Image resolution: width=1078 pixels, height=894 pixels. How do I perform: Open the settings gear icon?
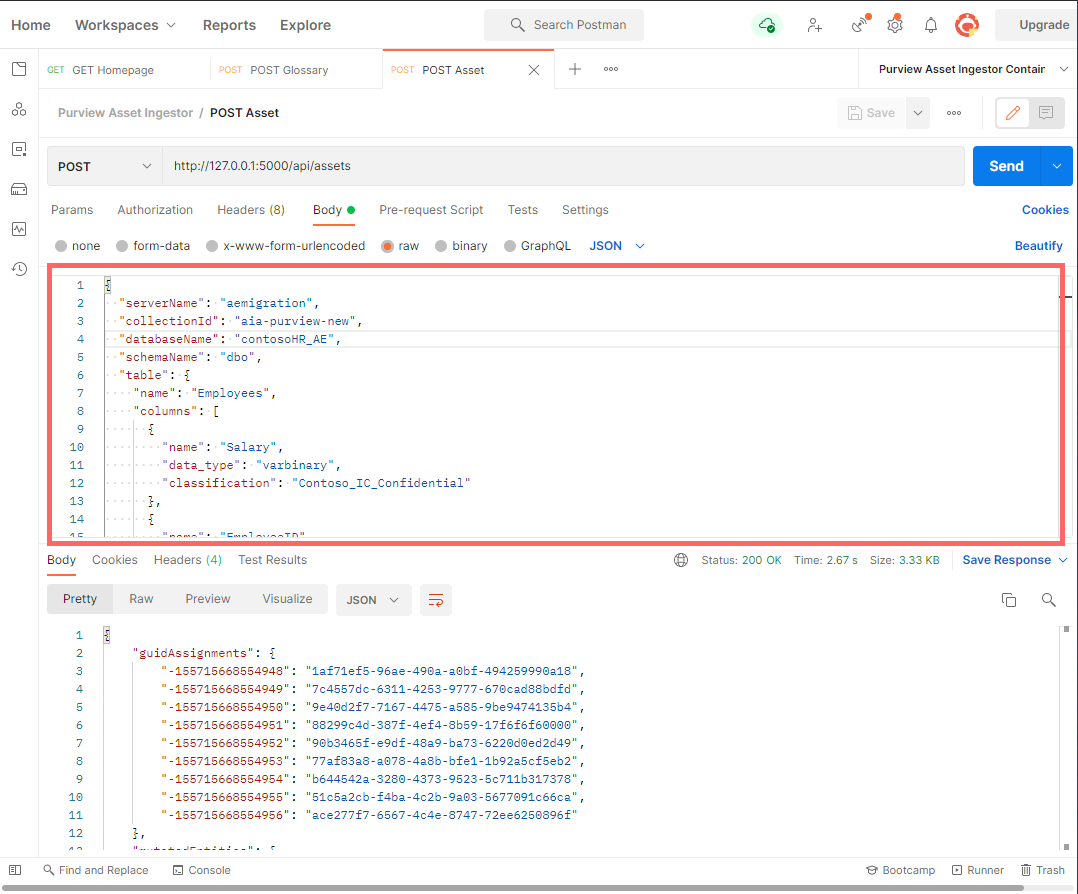click(x=894, y=25)
